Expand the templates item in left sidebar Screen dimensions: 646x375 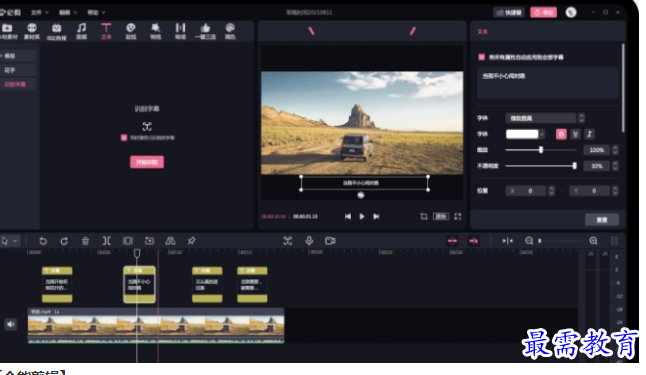pyautogui.click(x=18, y=56)
